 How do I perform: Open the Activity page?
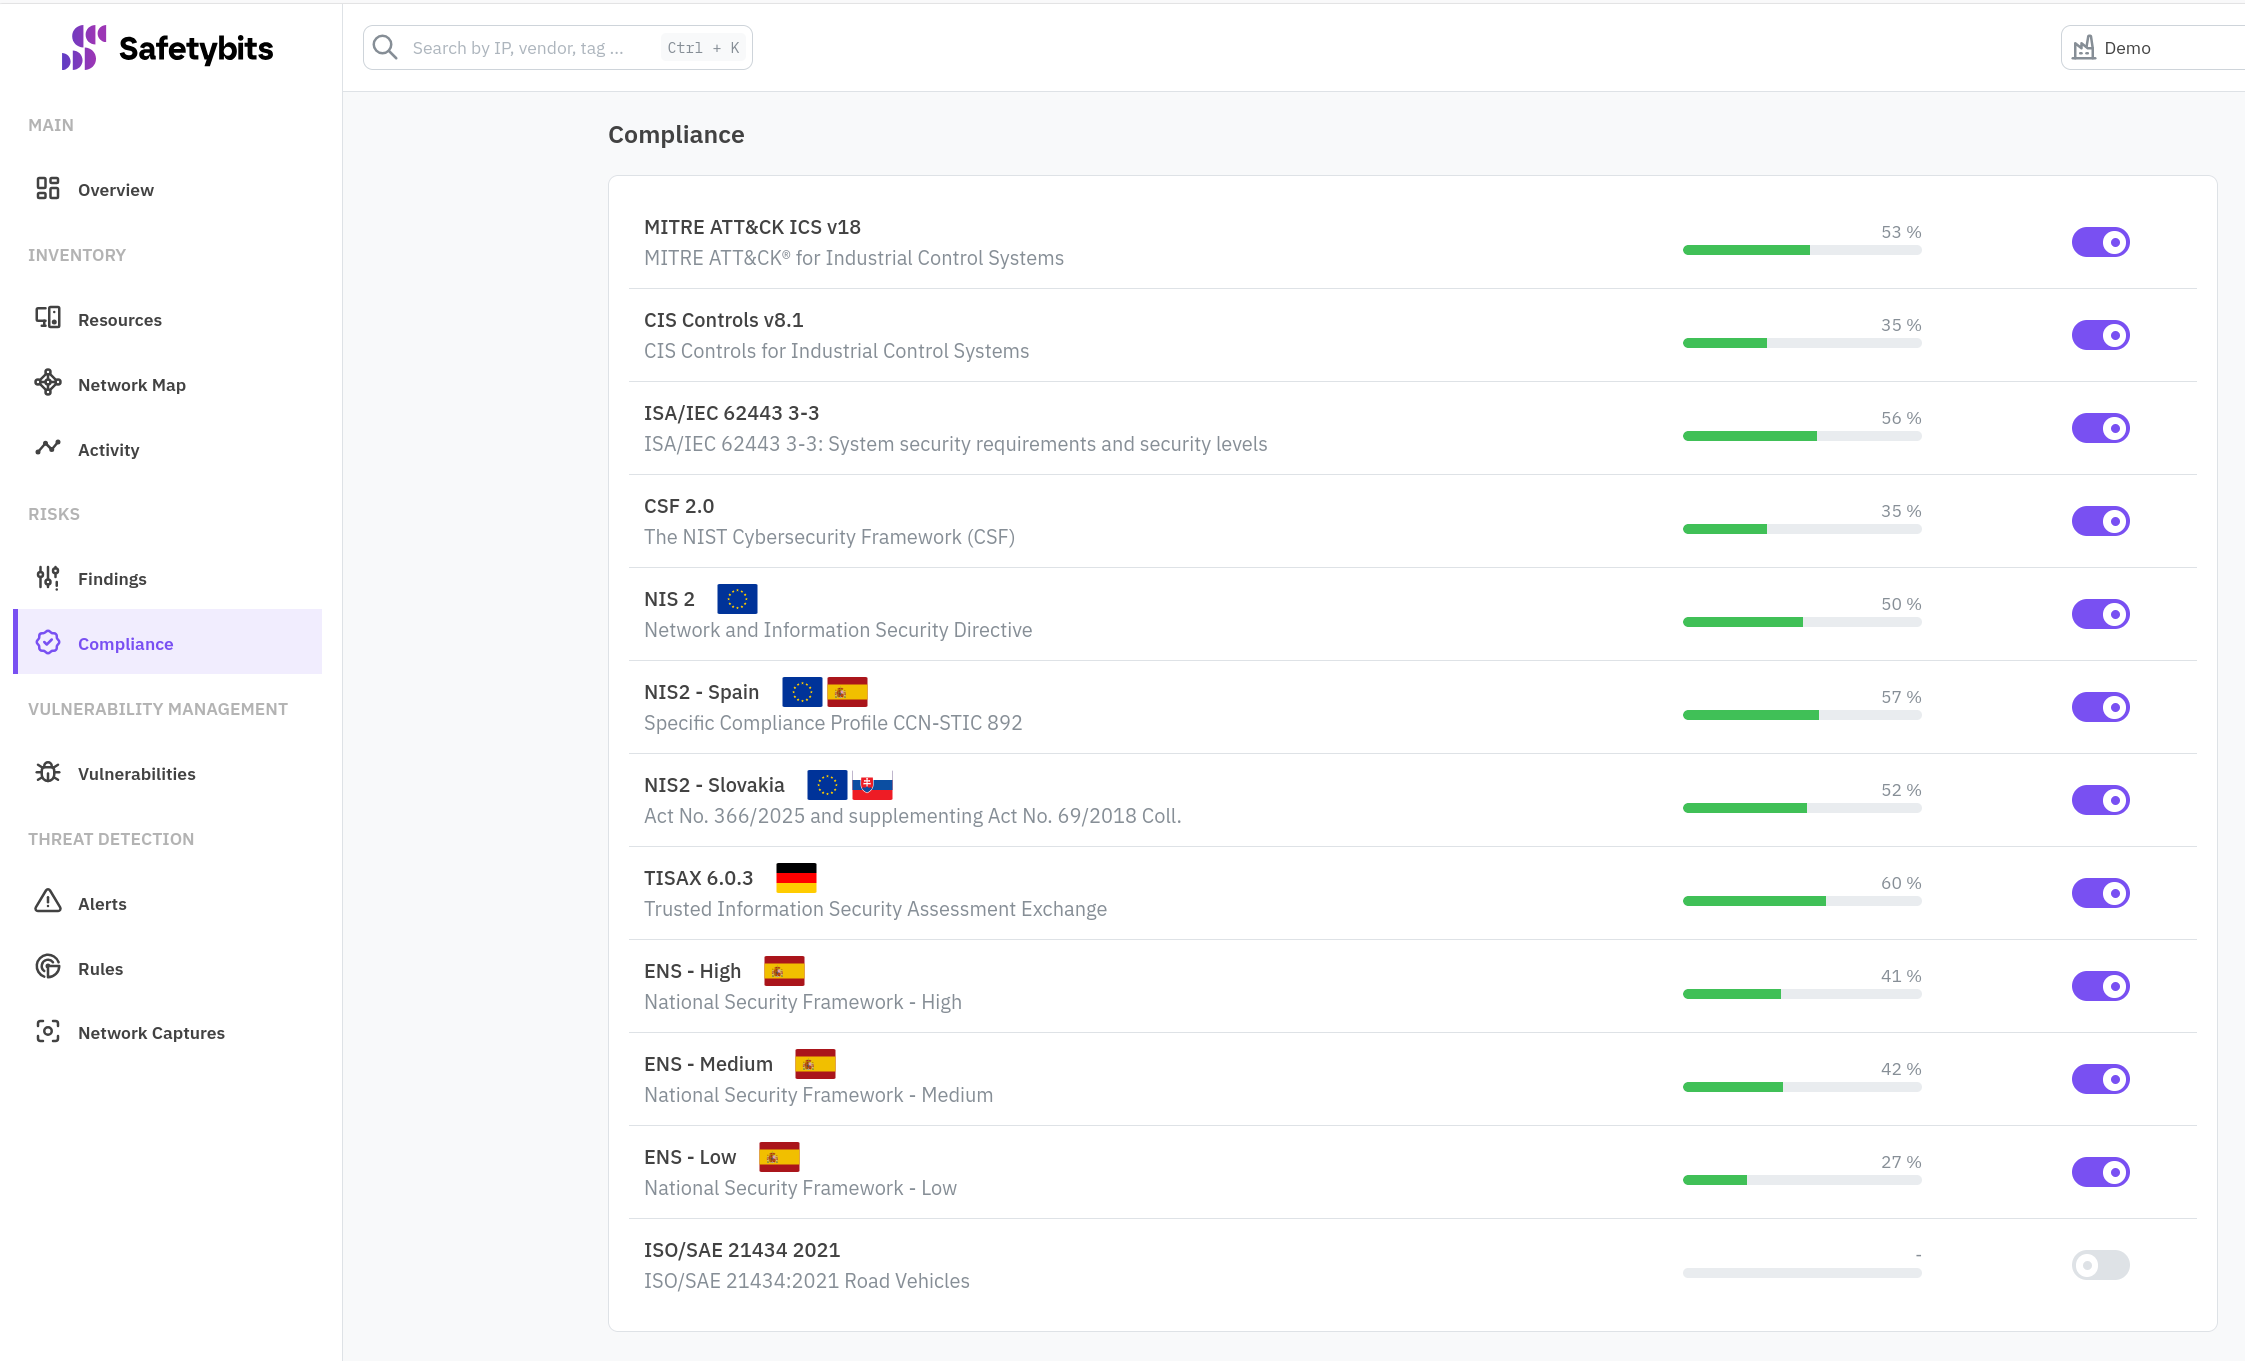(168, 449)
